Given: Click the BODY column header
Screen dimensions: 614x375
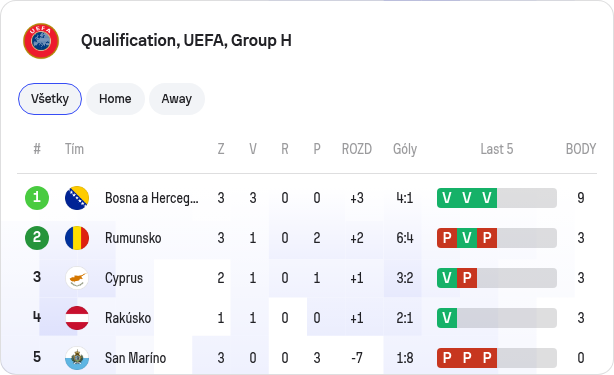Looking at the screenshot, I should (x=581, y=149).
